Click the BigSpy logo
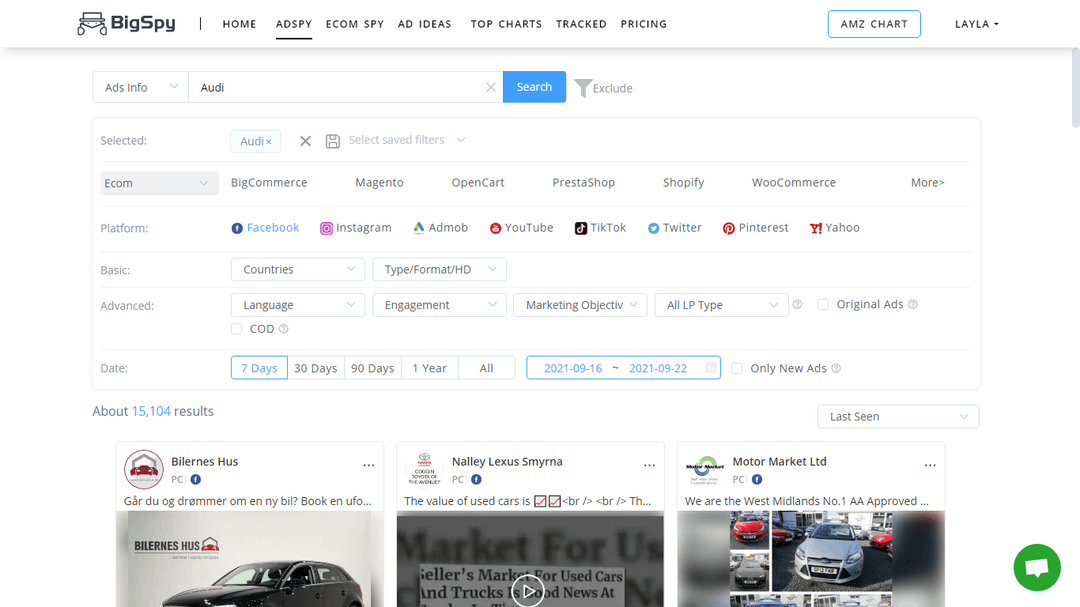1080x607 pixels. coord(127,23)
